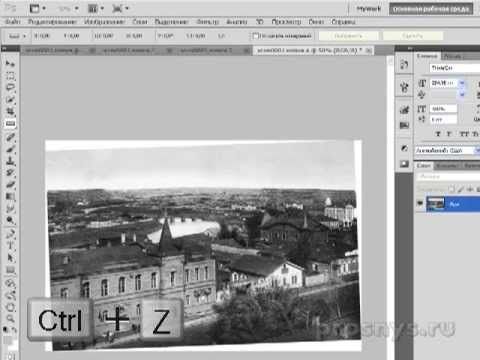Switch to the Каналы tab
This screenshot has width=480, height=360.
[x=447, y=165]
